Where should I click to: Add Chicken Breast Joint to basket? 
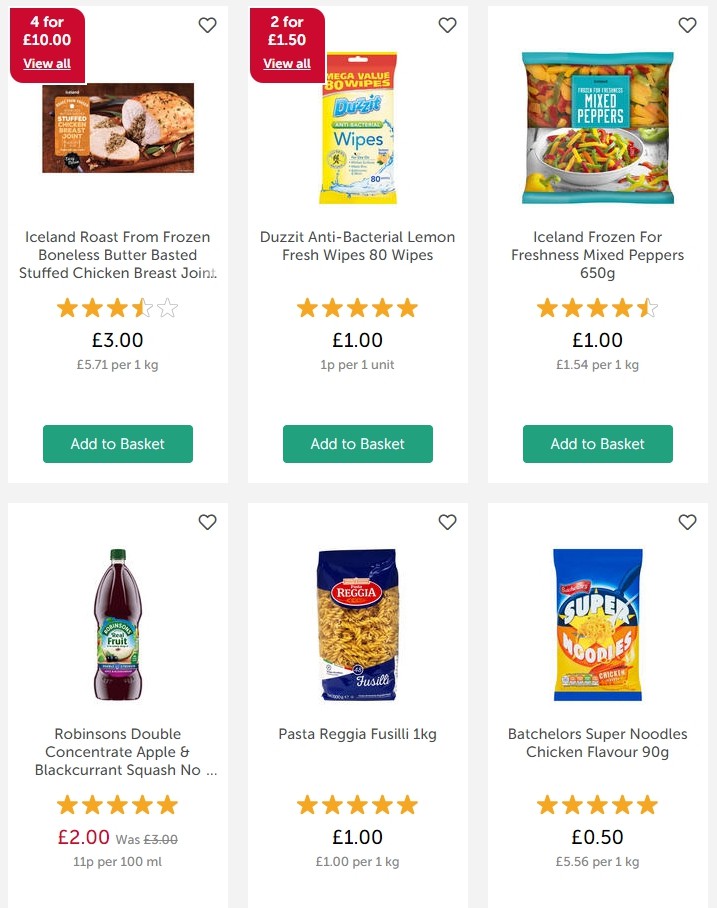coord(118,444)
